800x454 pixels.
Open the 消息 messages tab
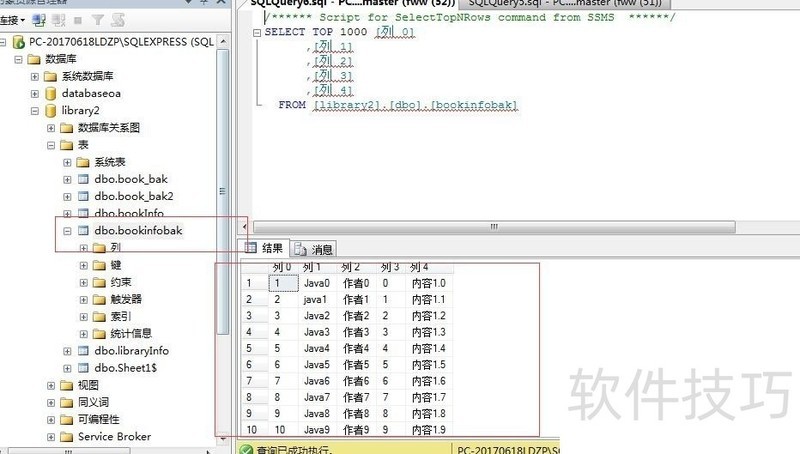(313, 249)
